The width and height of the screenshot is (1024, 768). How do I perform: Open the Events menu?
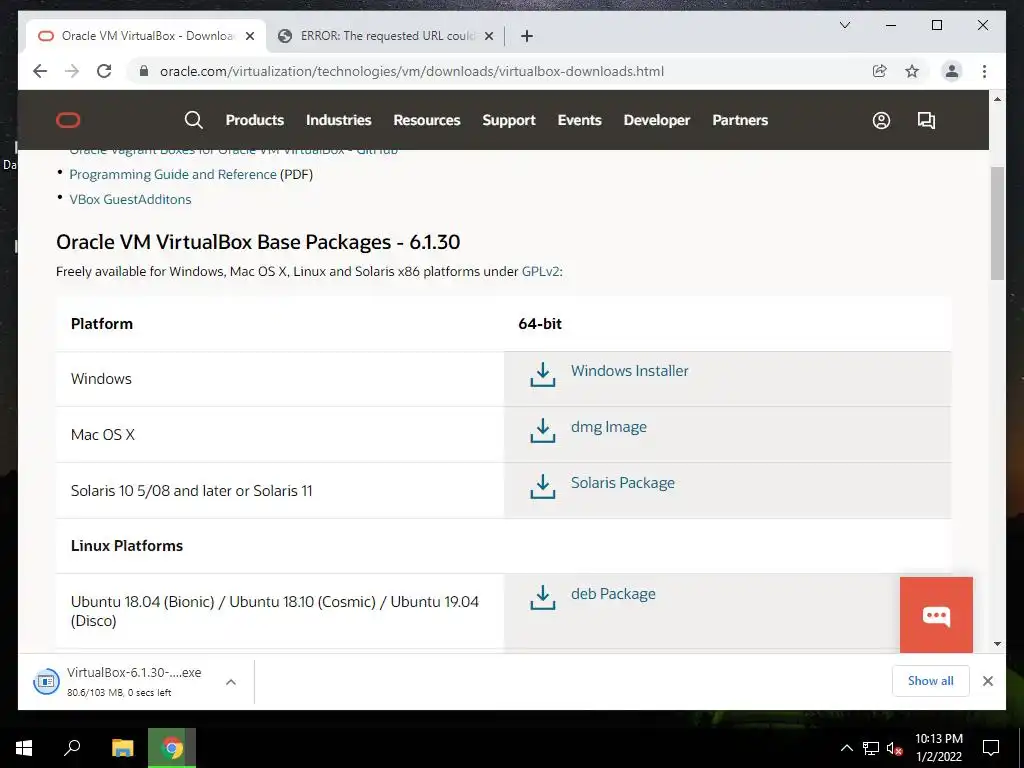pyautogui.click(x=579, y=120)
